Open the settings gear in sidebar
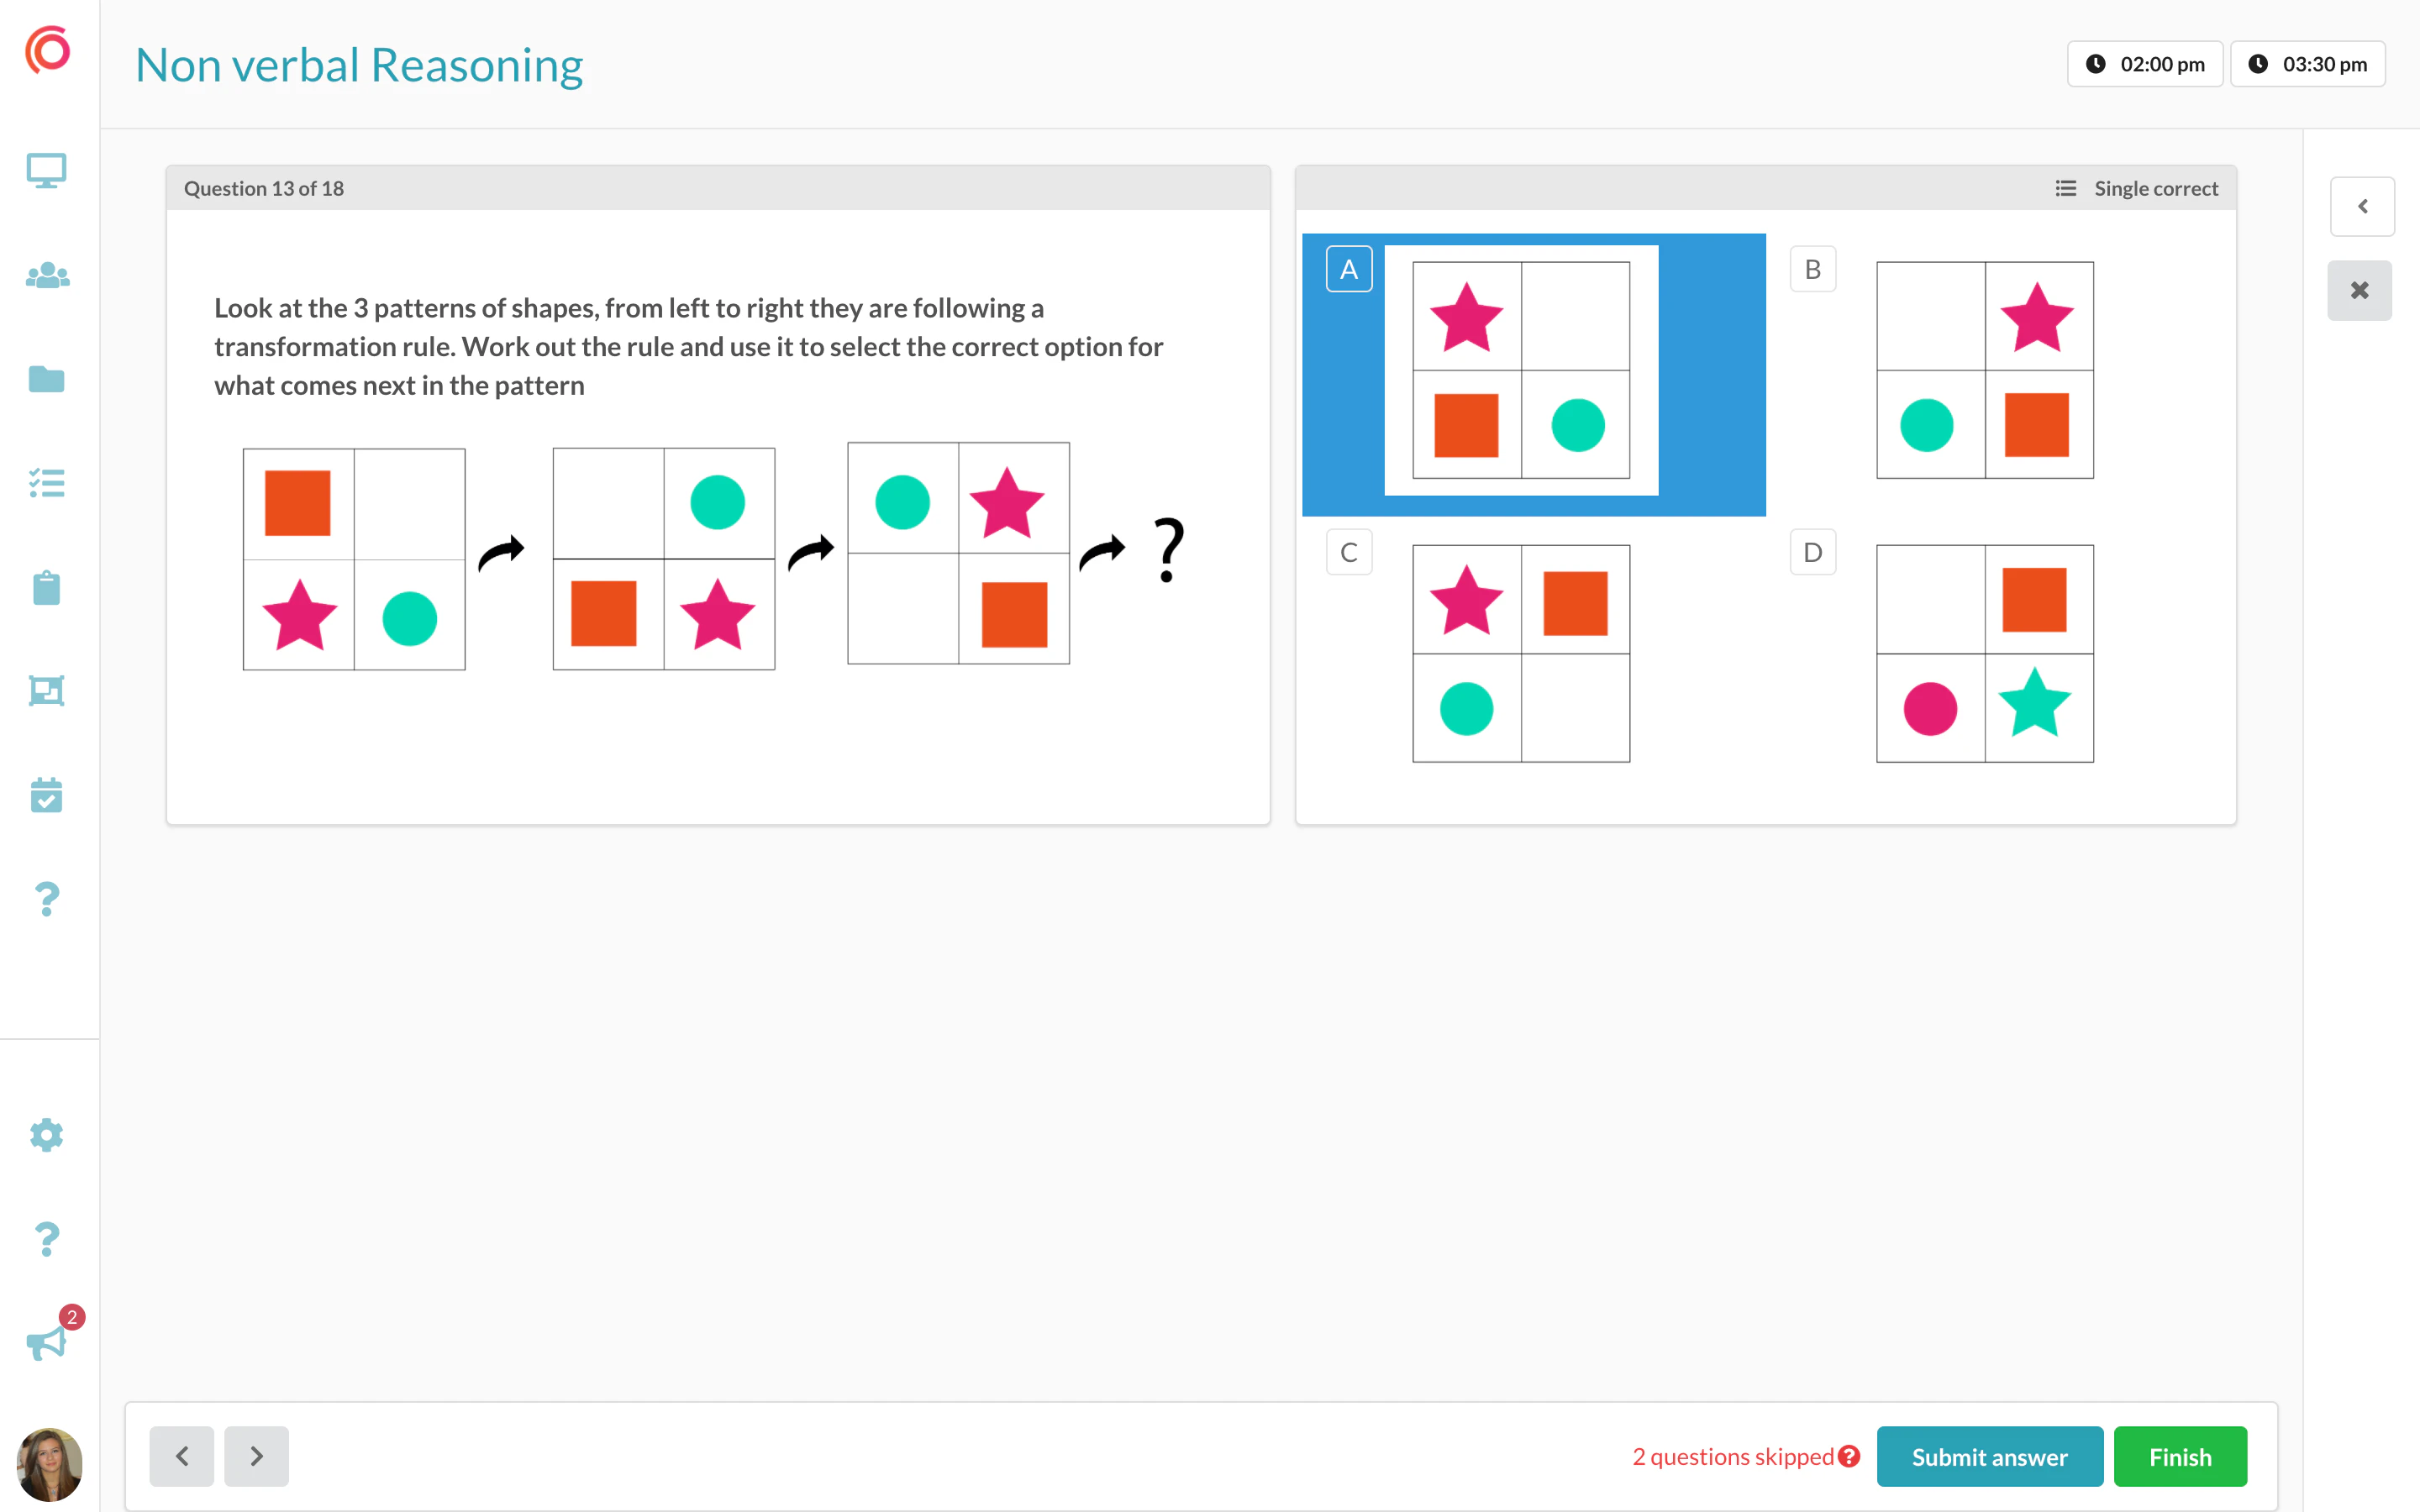 [47, 1135]
